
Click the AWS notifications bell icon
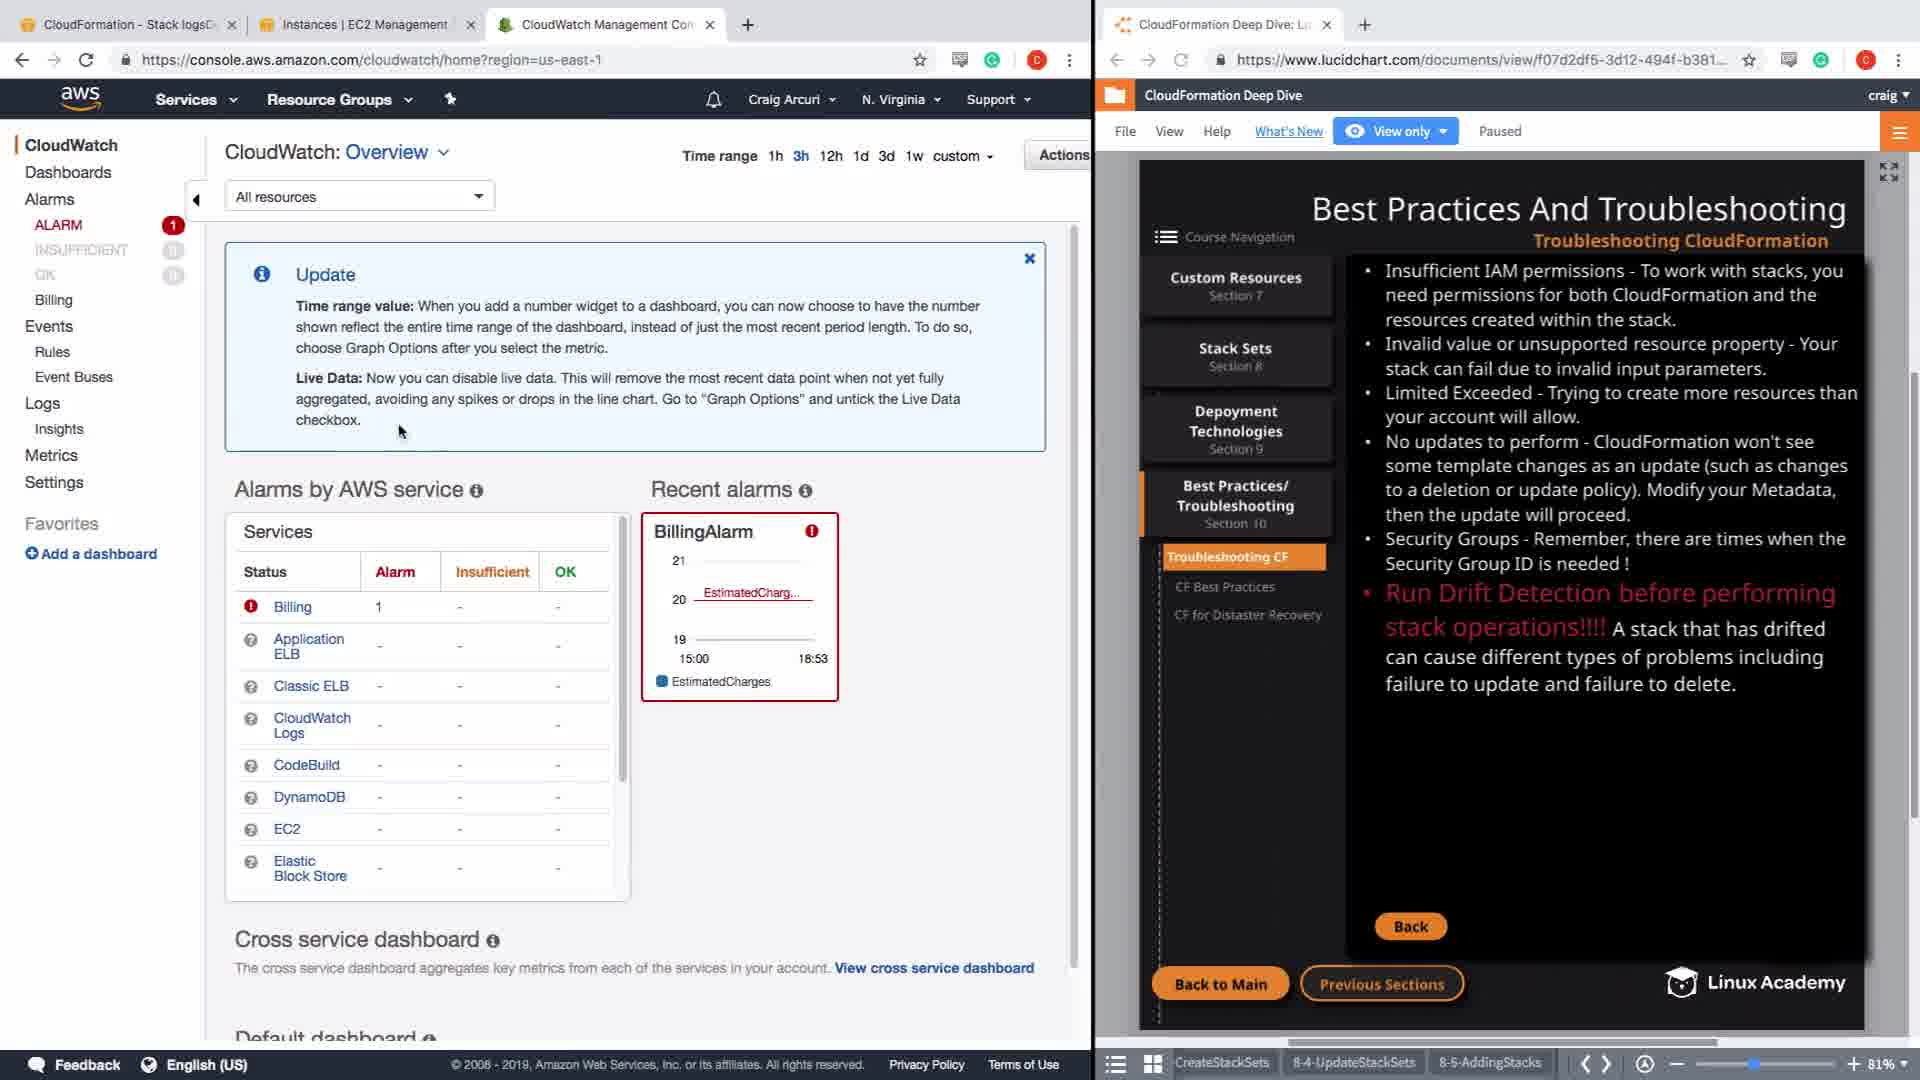[713, 100]
